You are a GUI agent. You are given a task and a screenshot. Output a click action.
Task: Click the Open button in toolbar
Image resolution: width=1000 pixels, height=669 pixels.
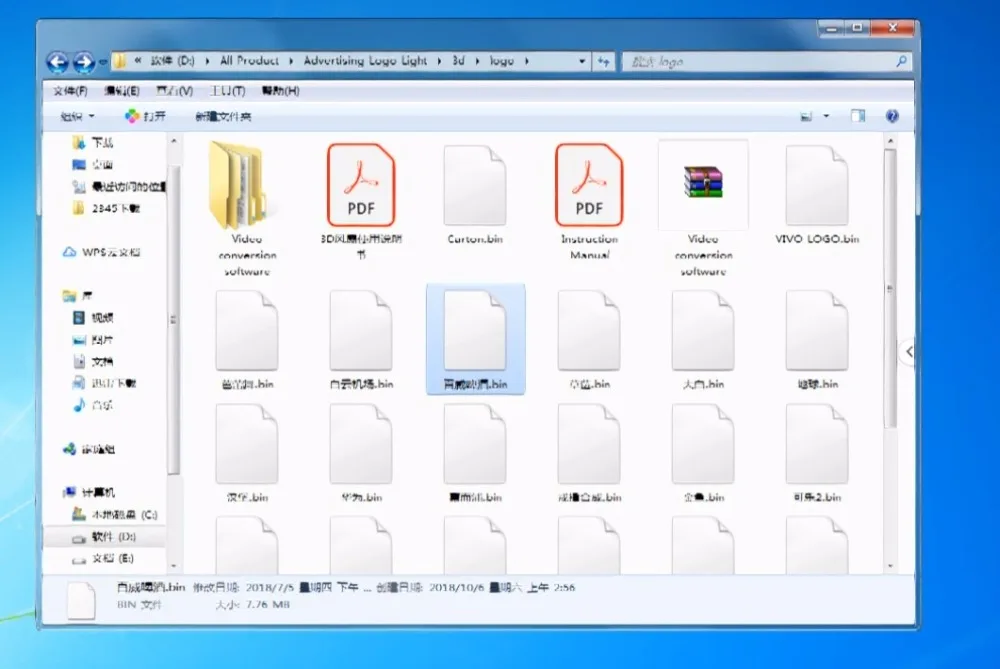145,116
